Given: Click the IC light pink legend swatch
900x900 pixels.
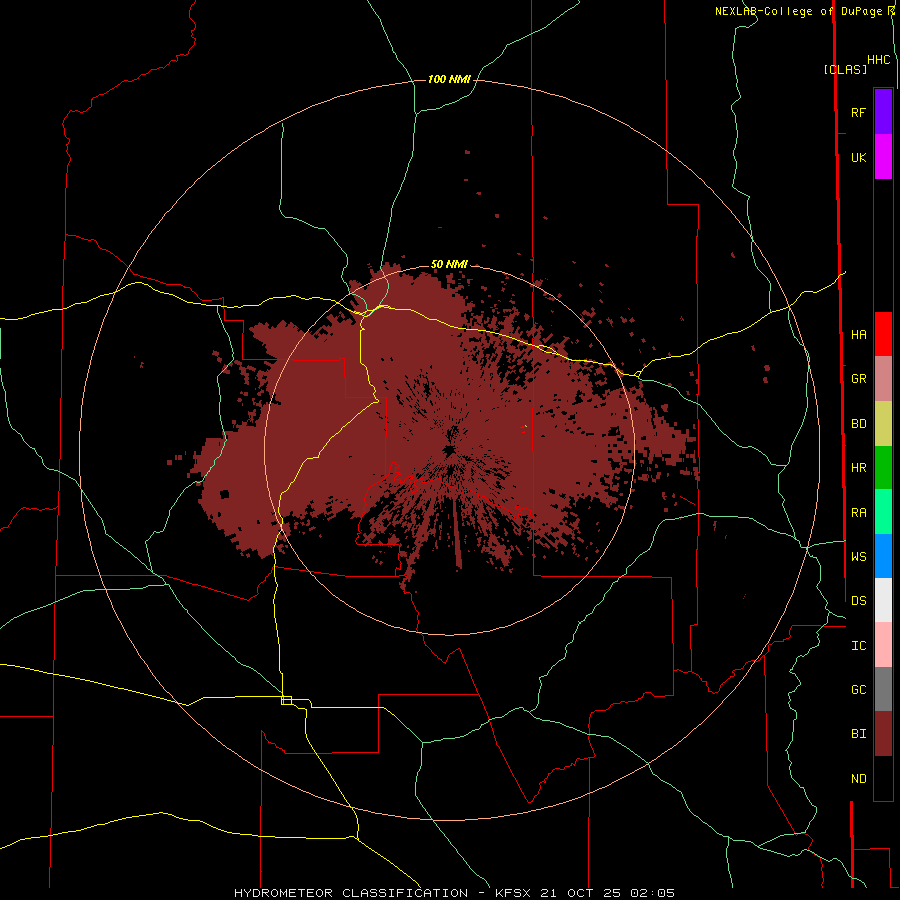Looking at the screenshot, I should 883,645.
